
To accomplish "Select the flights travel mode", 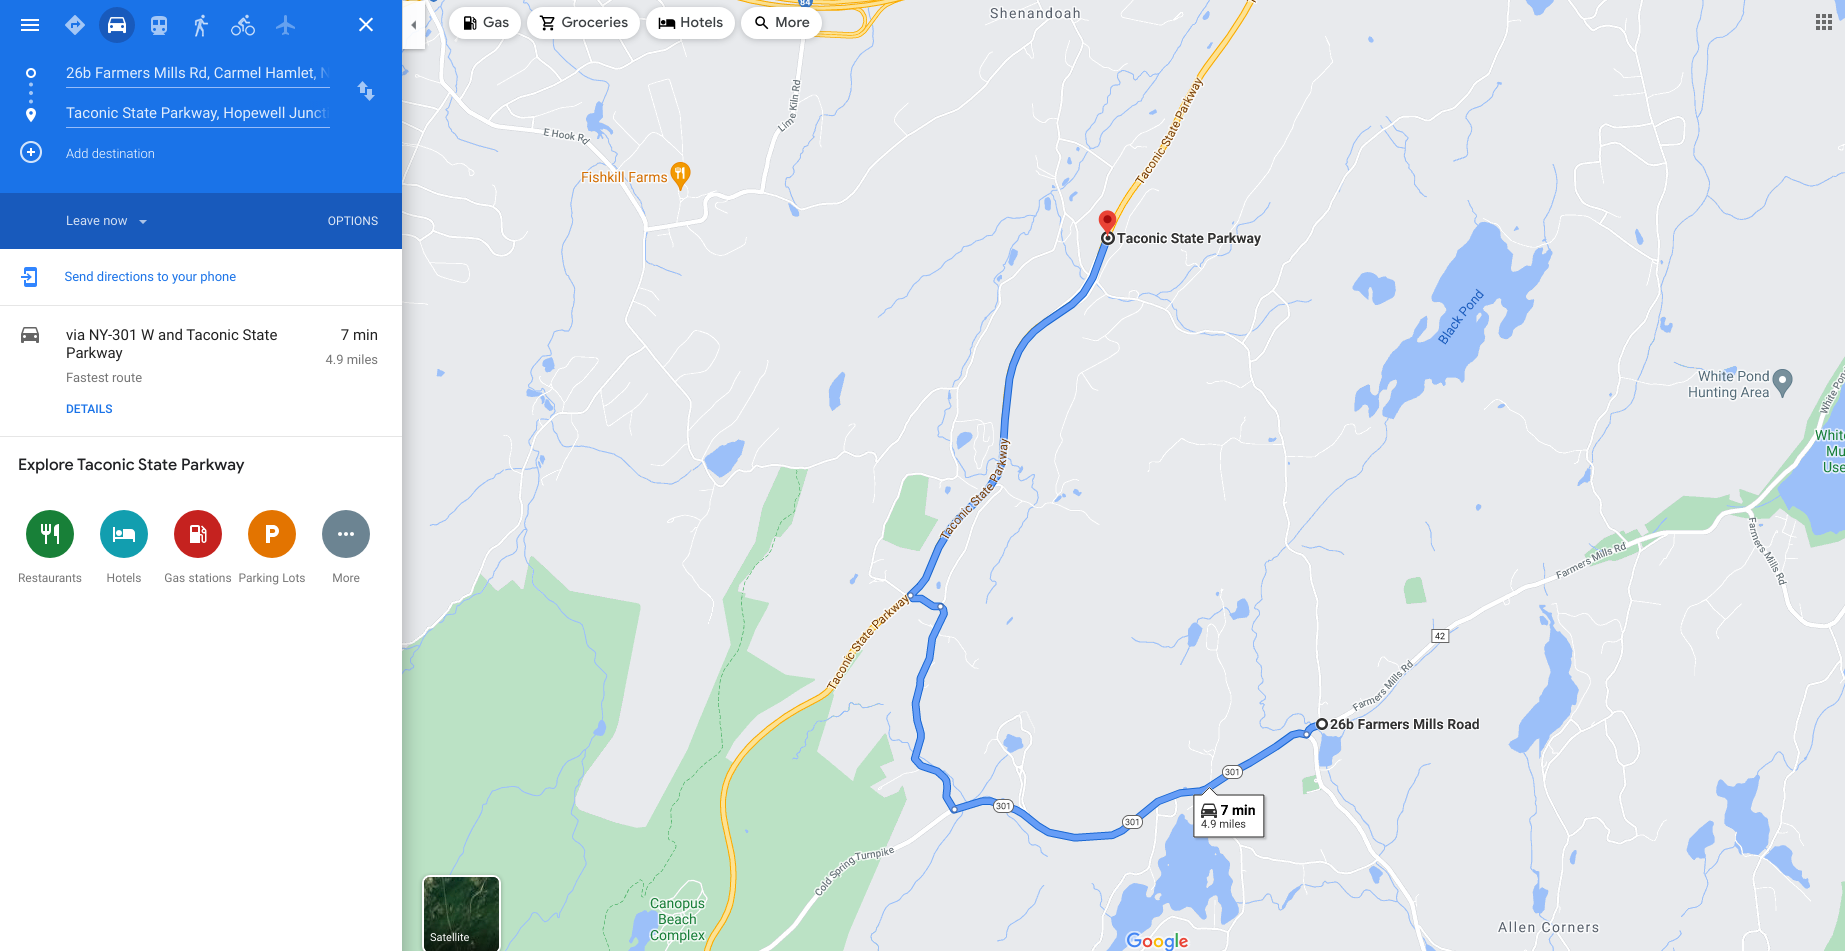I will (x=286, y=25).
